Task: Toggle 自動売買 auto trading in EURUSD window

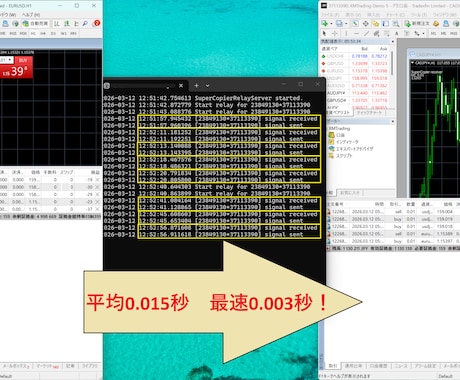Action: [x=36, y=23]
